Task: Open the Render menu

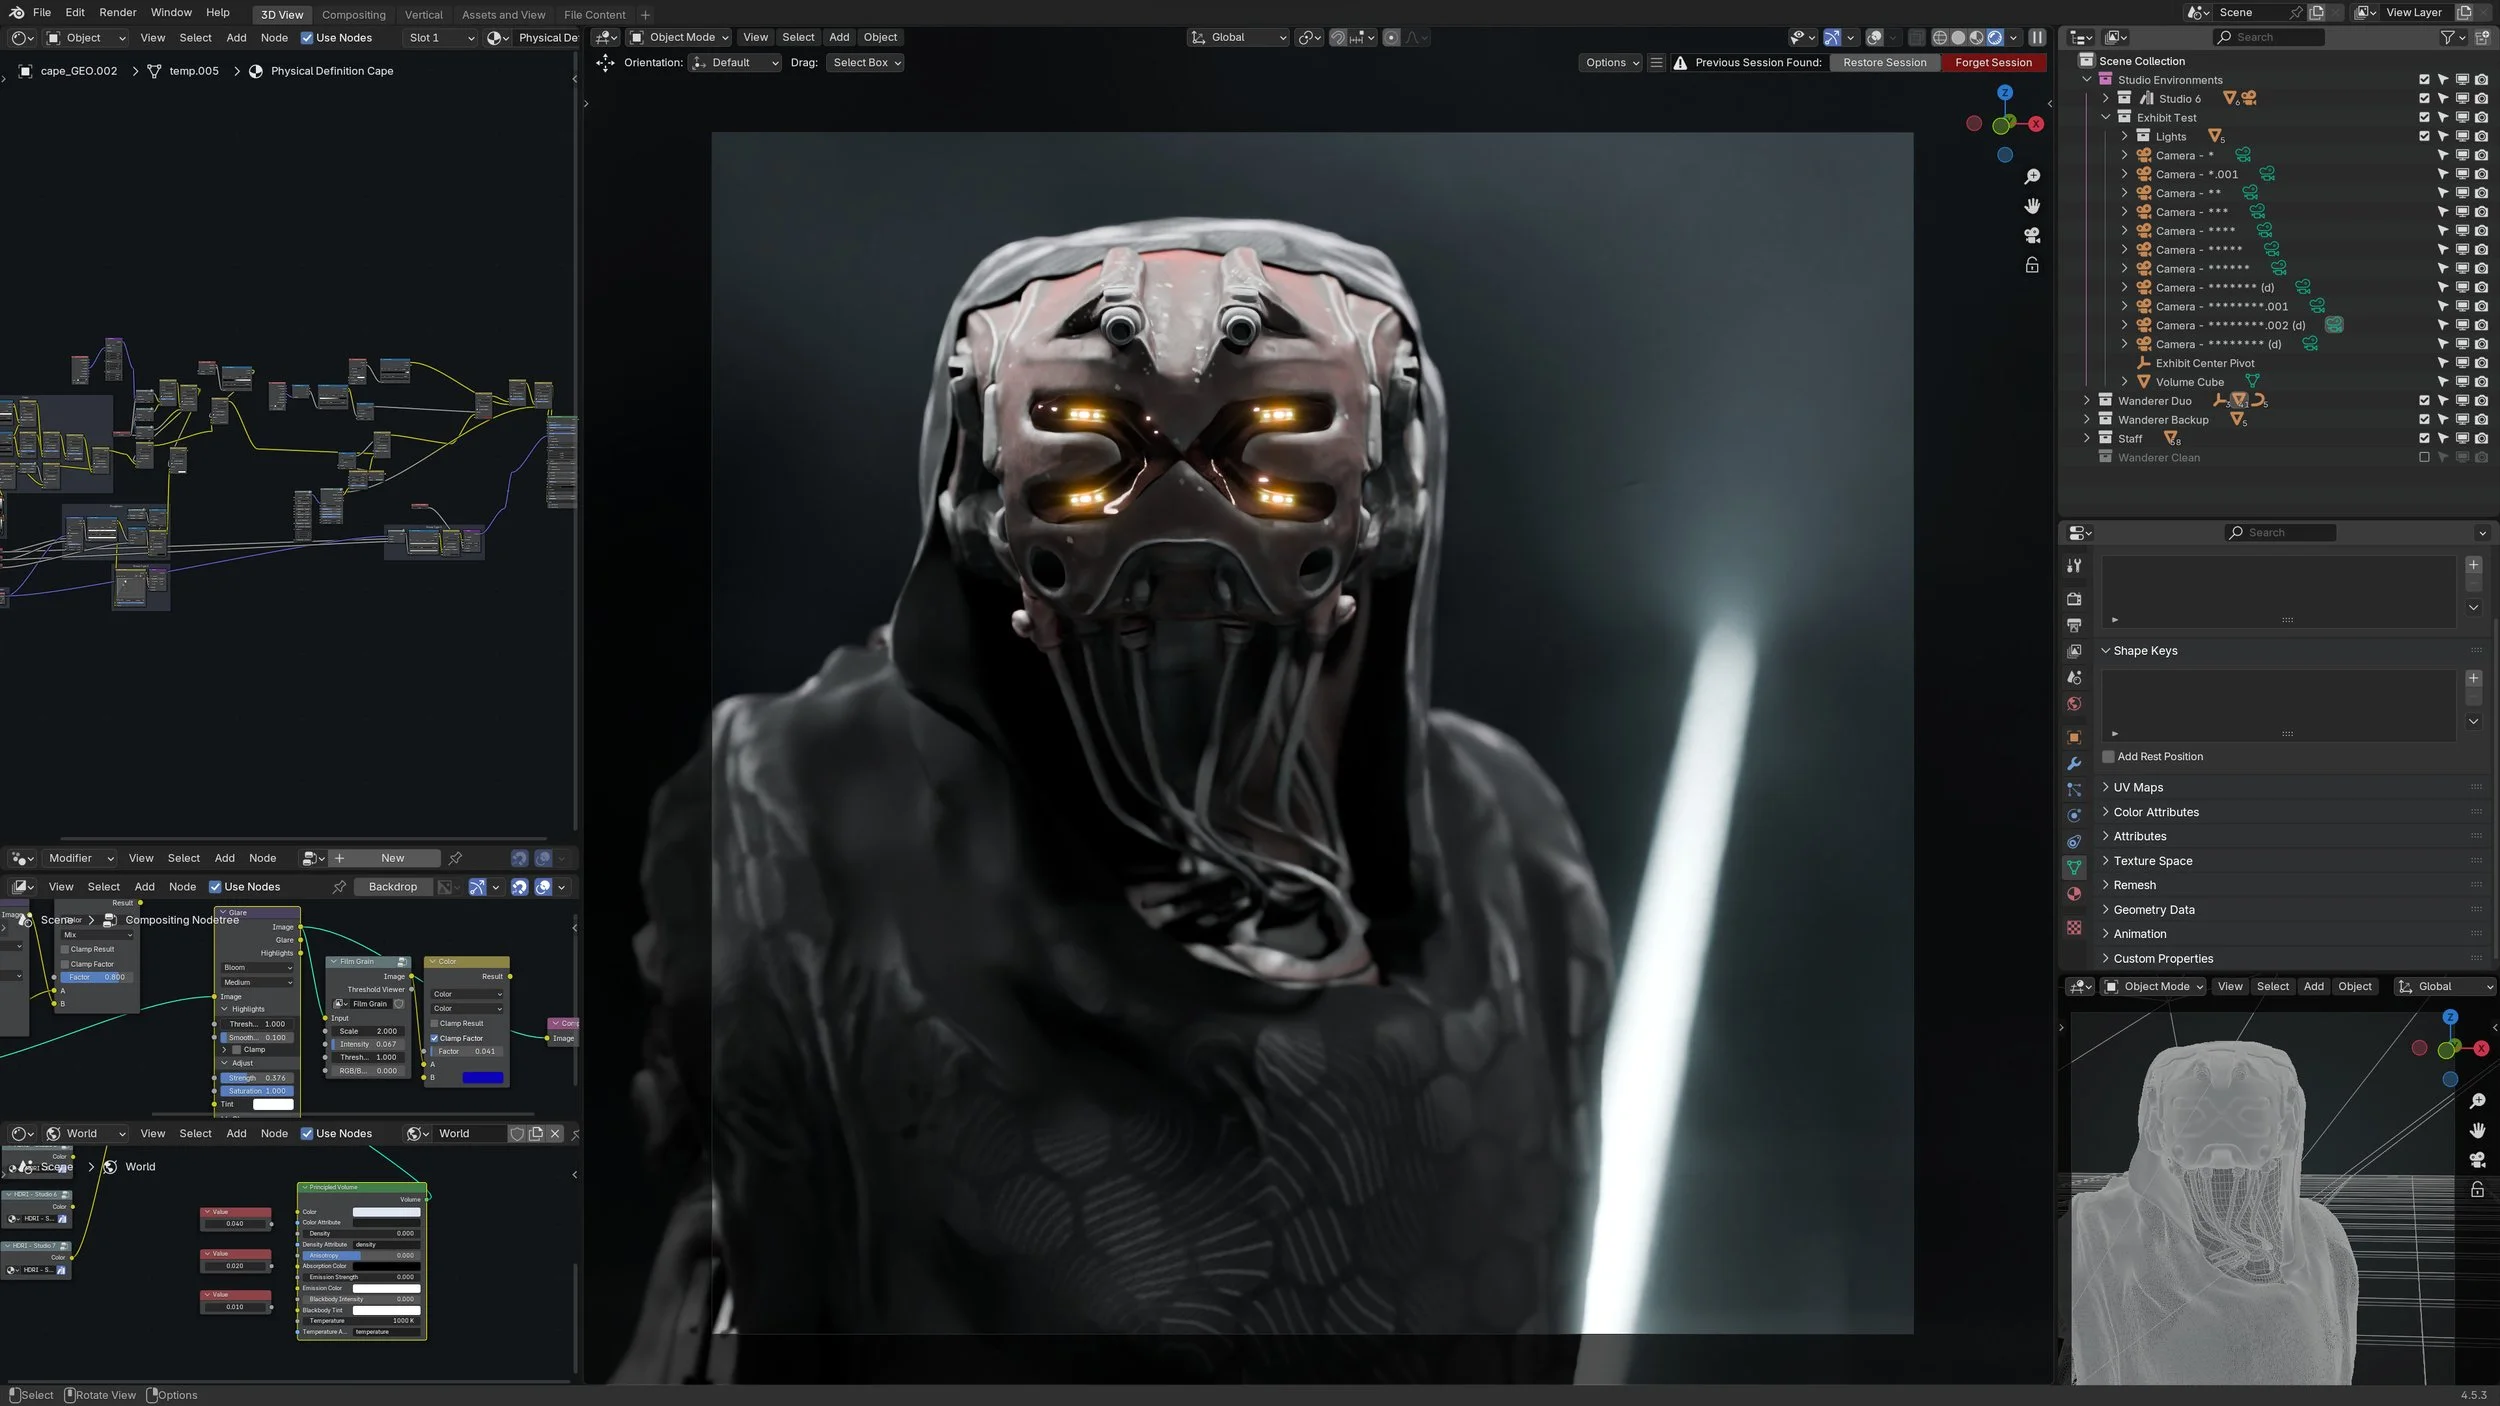Action: 118,13
